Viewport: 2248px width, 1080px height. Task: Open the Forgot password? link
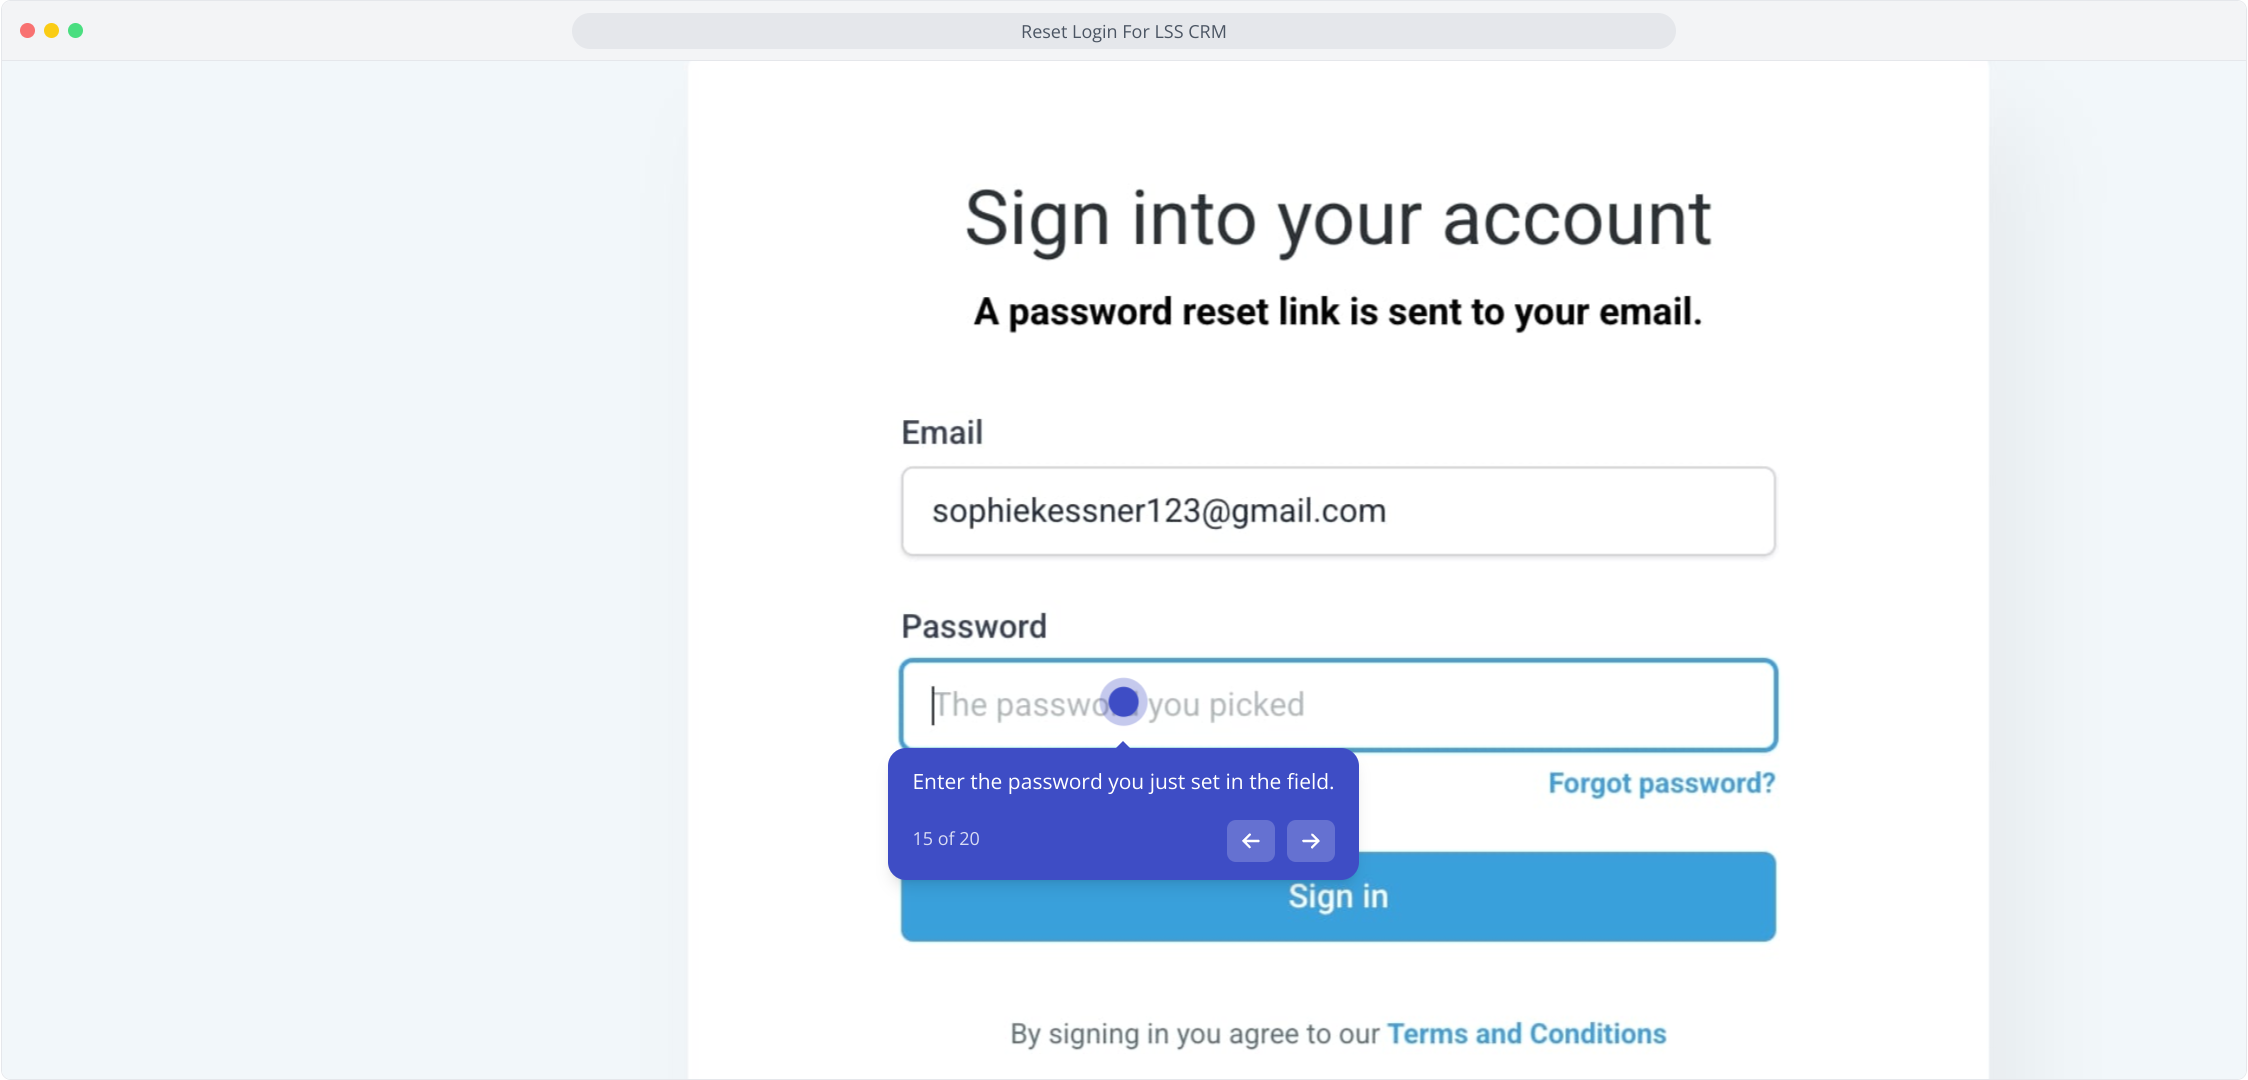click(1661, 783)
